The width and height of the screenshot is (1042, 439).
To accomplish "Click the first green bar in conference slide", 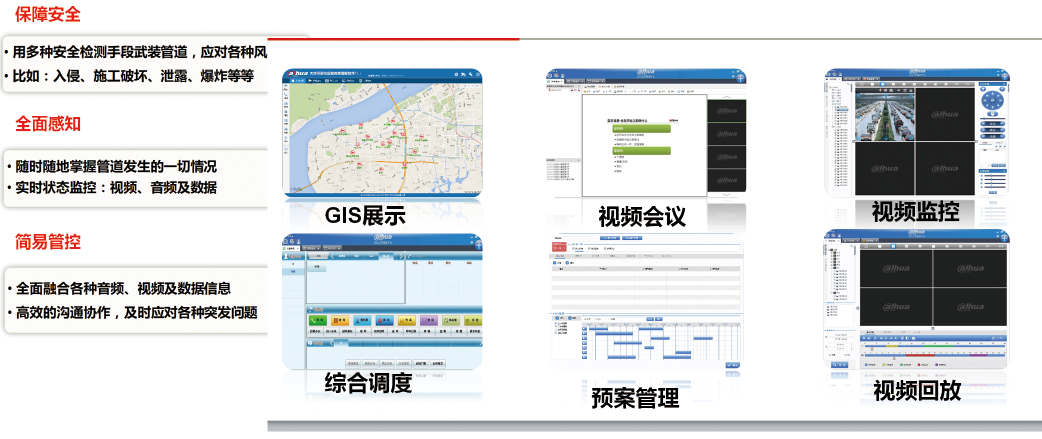I will [x=641, y=128].
